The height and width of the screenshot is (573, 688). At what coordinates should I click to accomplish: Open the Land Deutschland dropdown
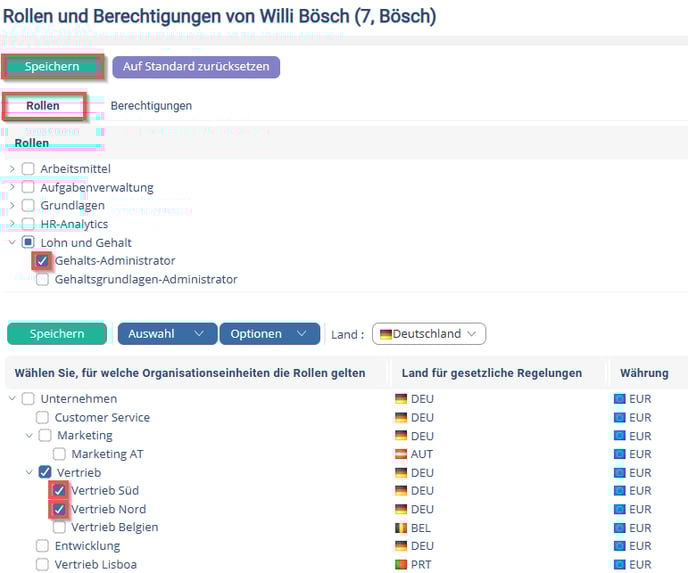click(428, 334)
